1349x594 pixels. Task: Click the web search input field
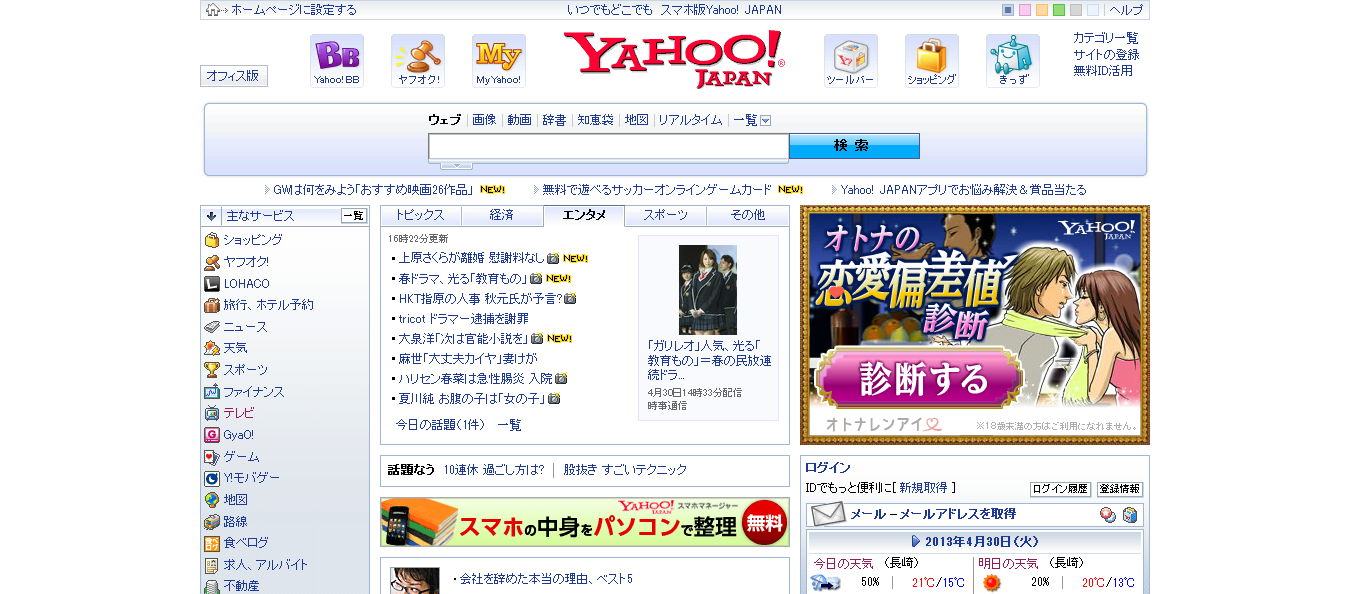pos(608,146)
